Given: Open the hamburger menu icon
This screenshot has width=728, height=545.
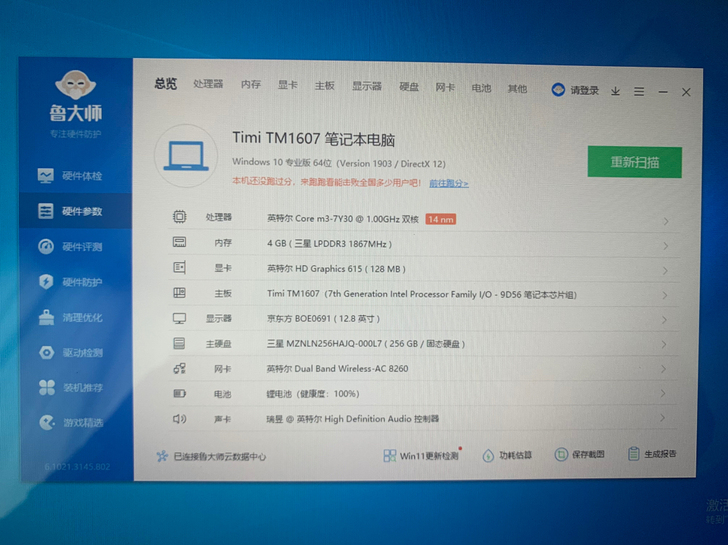Looking at the screenshot, I should [639, 91].
